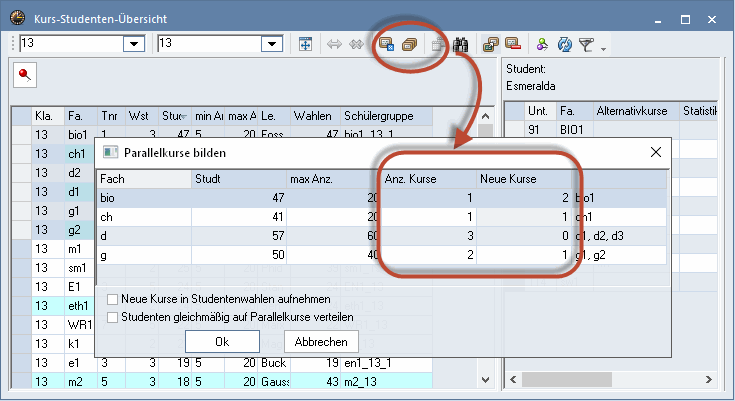Edit Neue Kurse value 2 for bio
The image size is (735, 401).
(524, 198)
